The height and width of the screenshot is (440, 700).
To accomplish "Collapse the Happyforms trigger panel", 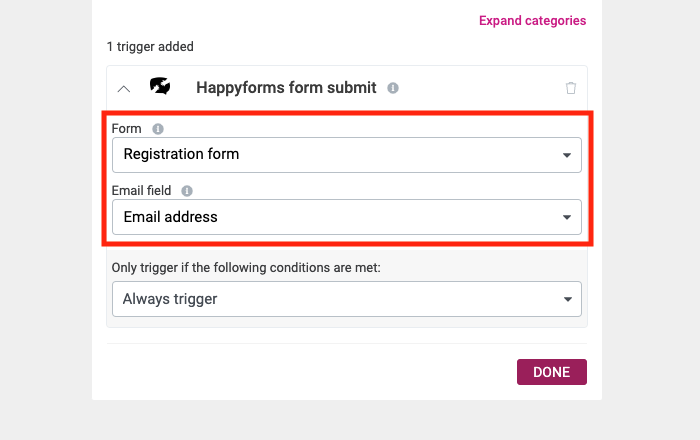I will 124,89.
